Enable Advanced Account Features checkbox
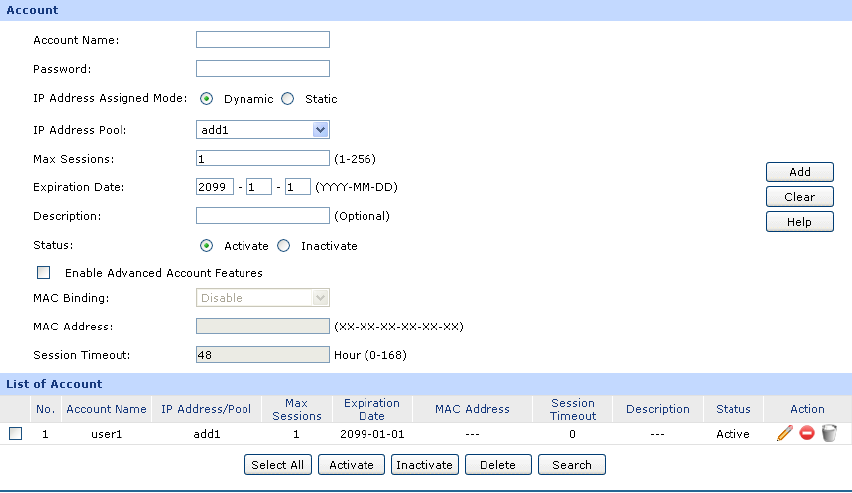852x493 pixels. pos(43,273)
